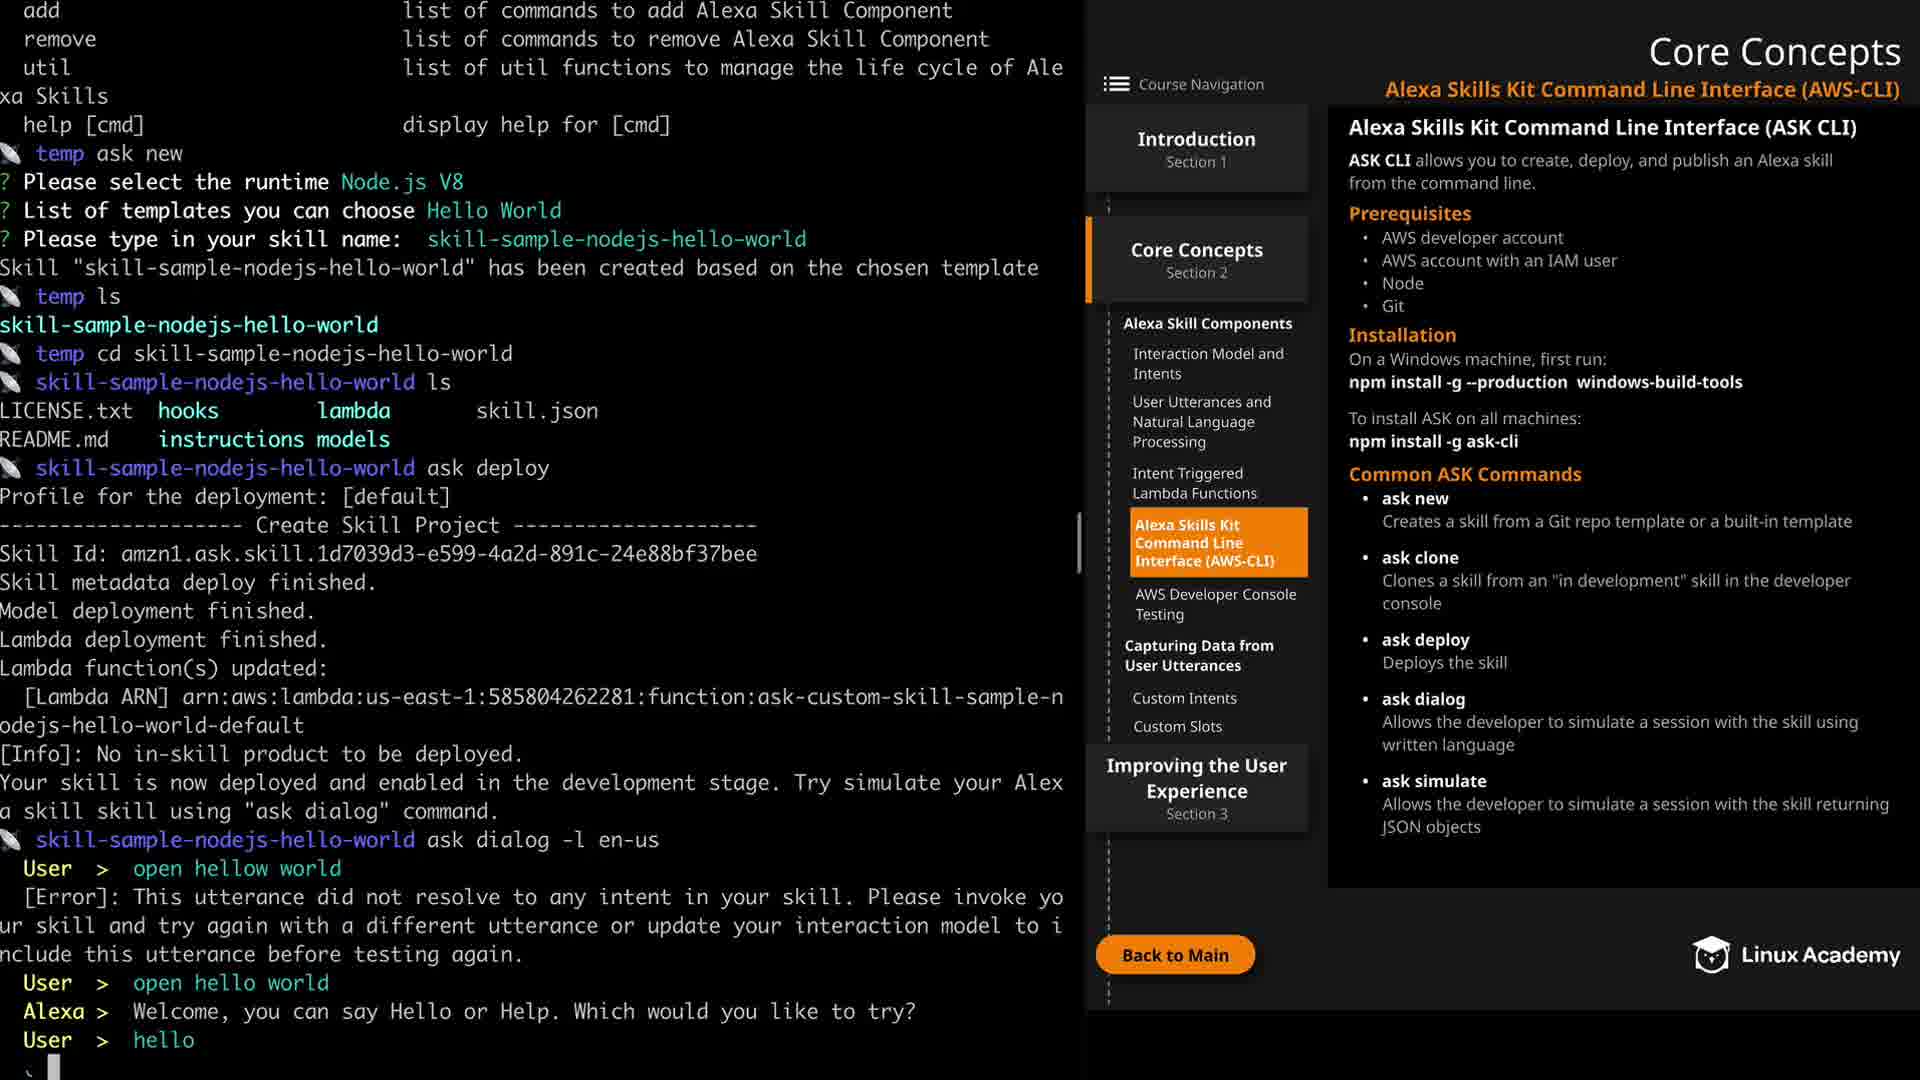
Task: Open AWS Developer Console Testing lesson
Action: pos(1215,604)
